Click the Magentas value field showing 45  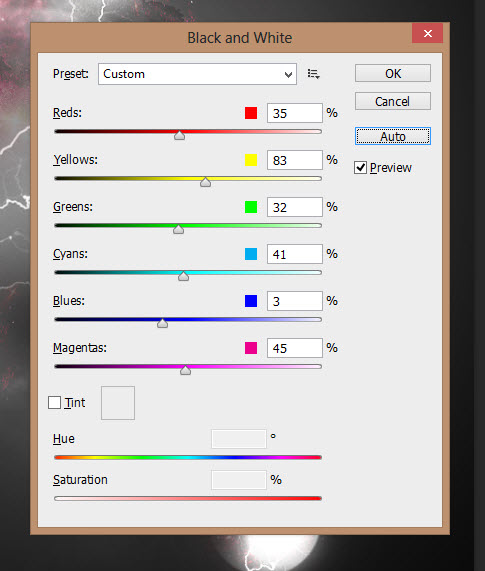(x=295, y=348)
